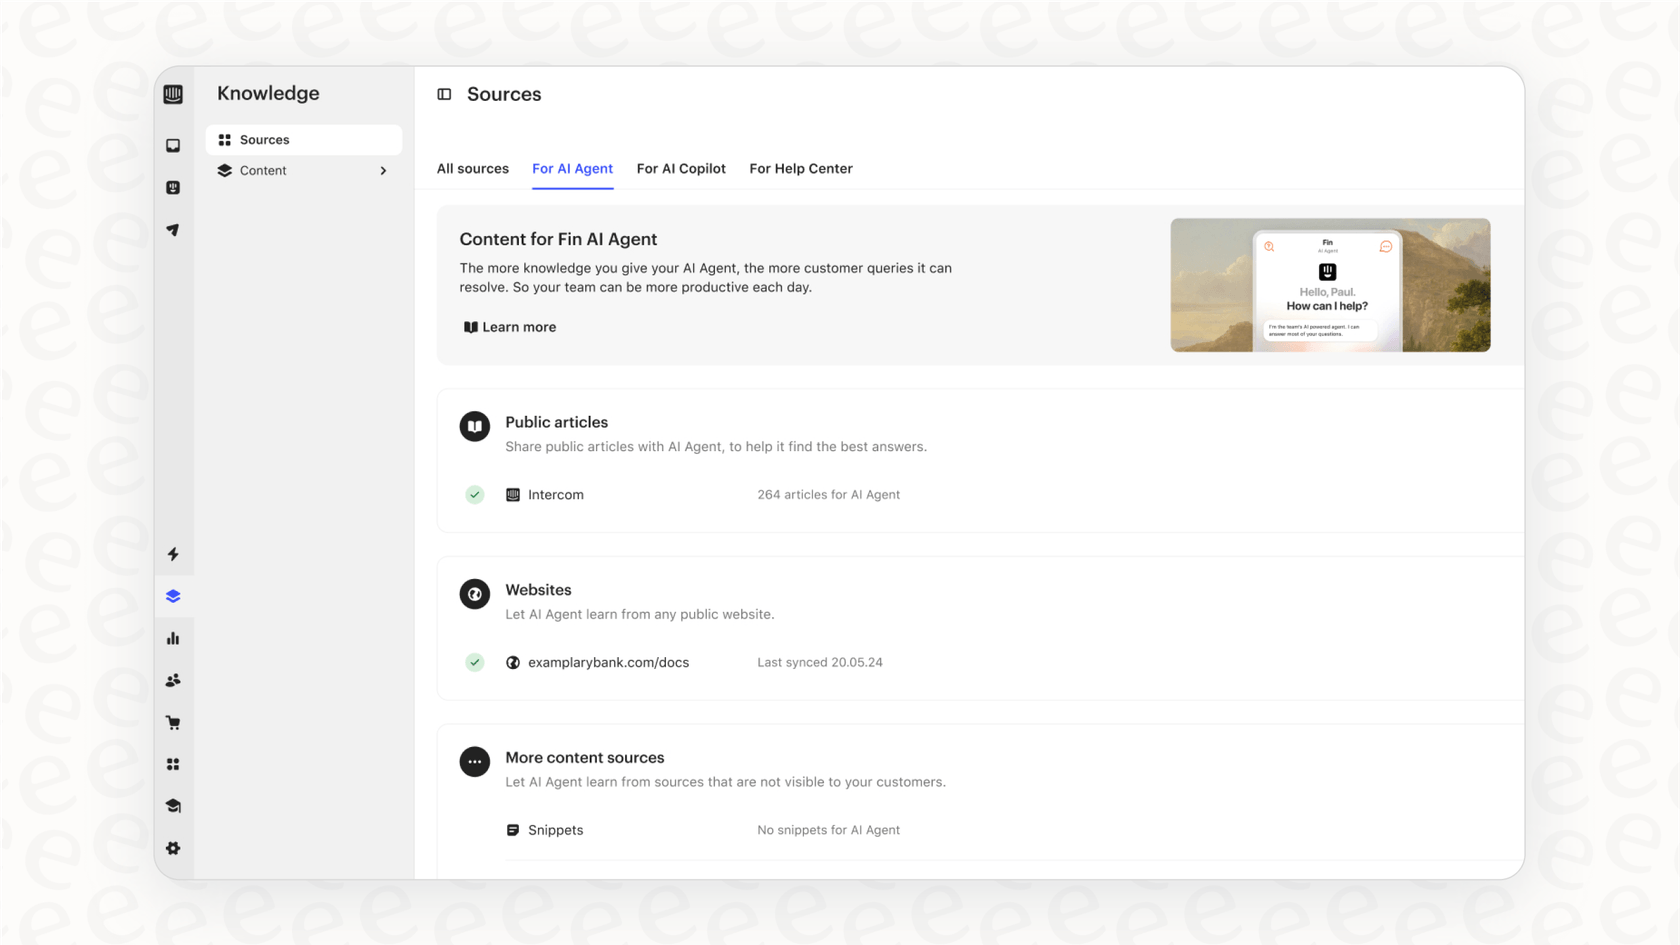Expand the Content menu chevron
The height and width of the screenshot is (945, 1680).
pos(383,171)
